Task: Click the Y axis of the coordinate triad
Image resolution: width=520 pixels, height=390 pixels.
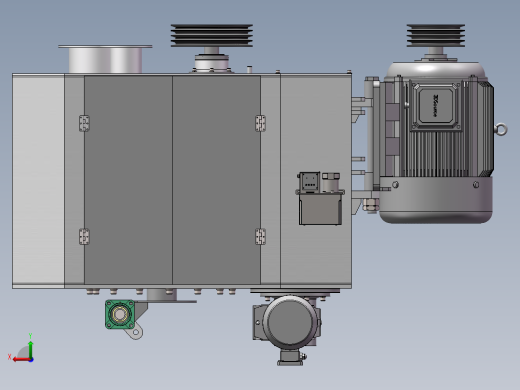Action: pyautogui.click(x=31, y=349)
